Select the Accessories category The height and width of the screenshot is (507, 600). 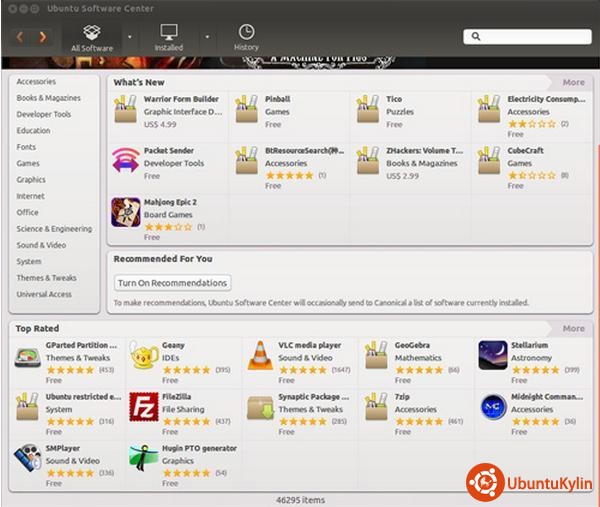coord(36,82)
